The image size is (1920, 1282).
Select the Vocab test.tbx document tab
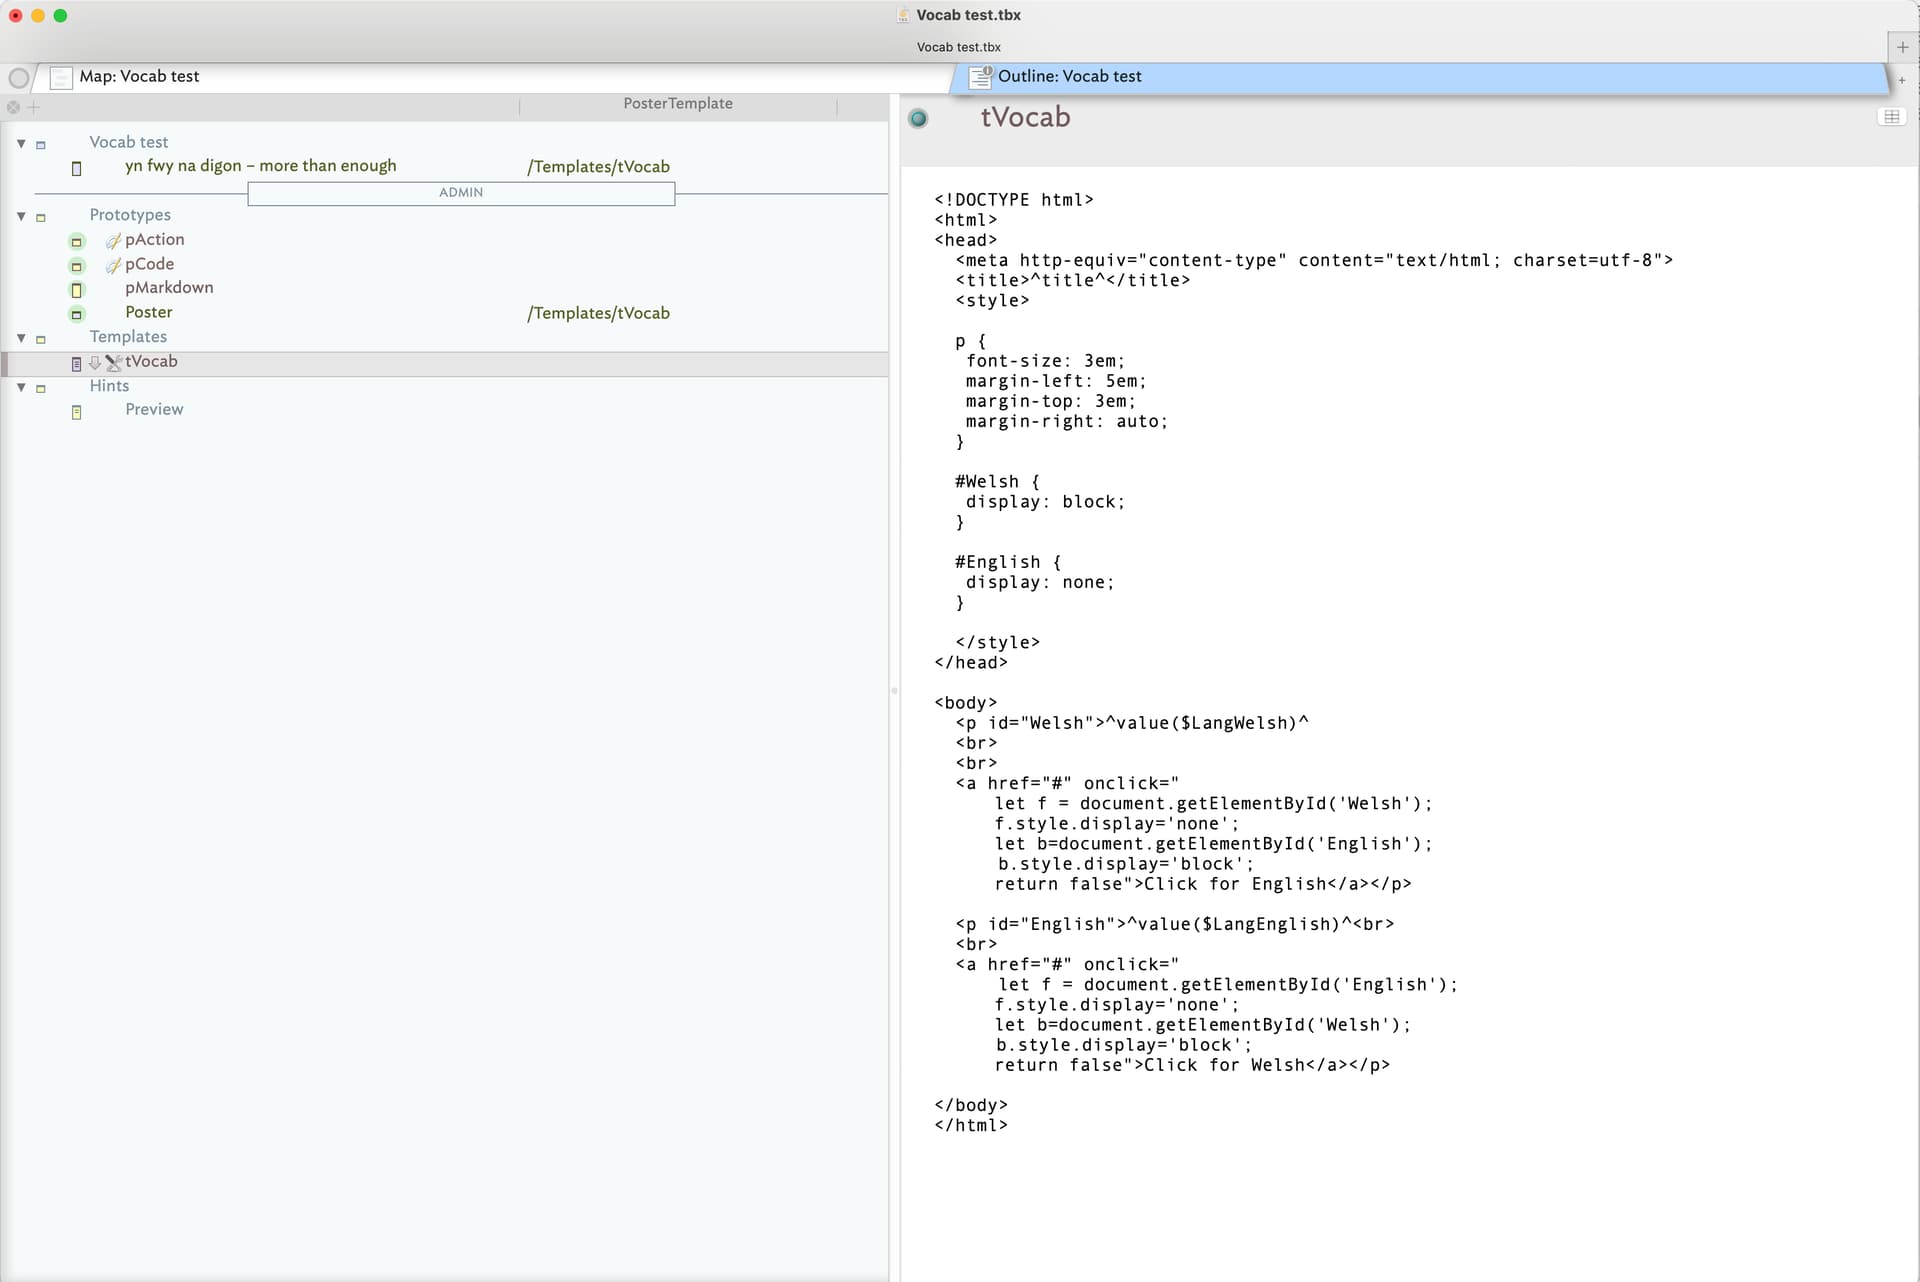pos(958,47)
